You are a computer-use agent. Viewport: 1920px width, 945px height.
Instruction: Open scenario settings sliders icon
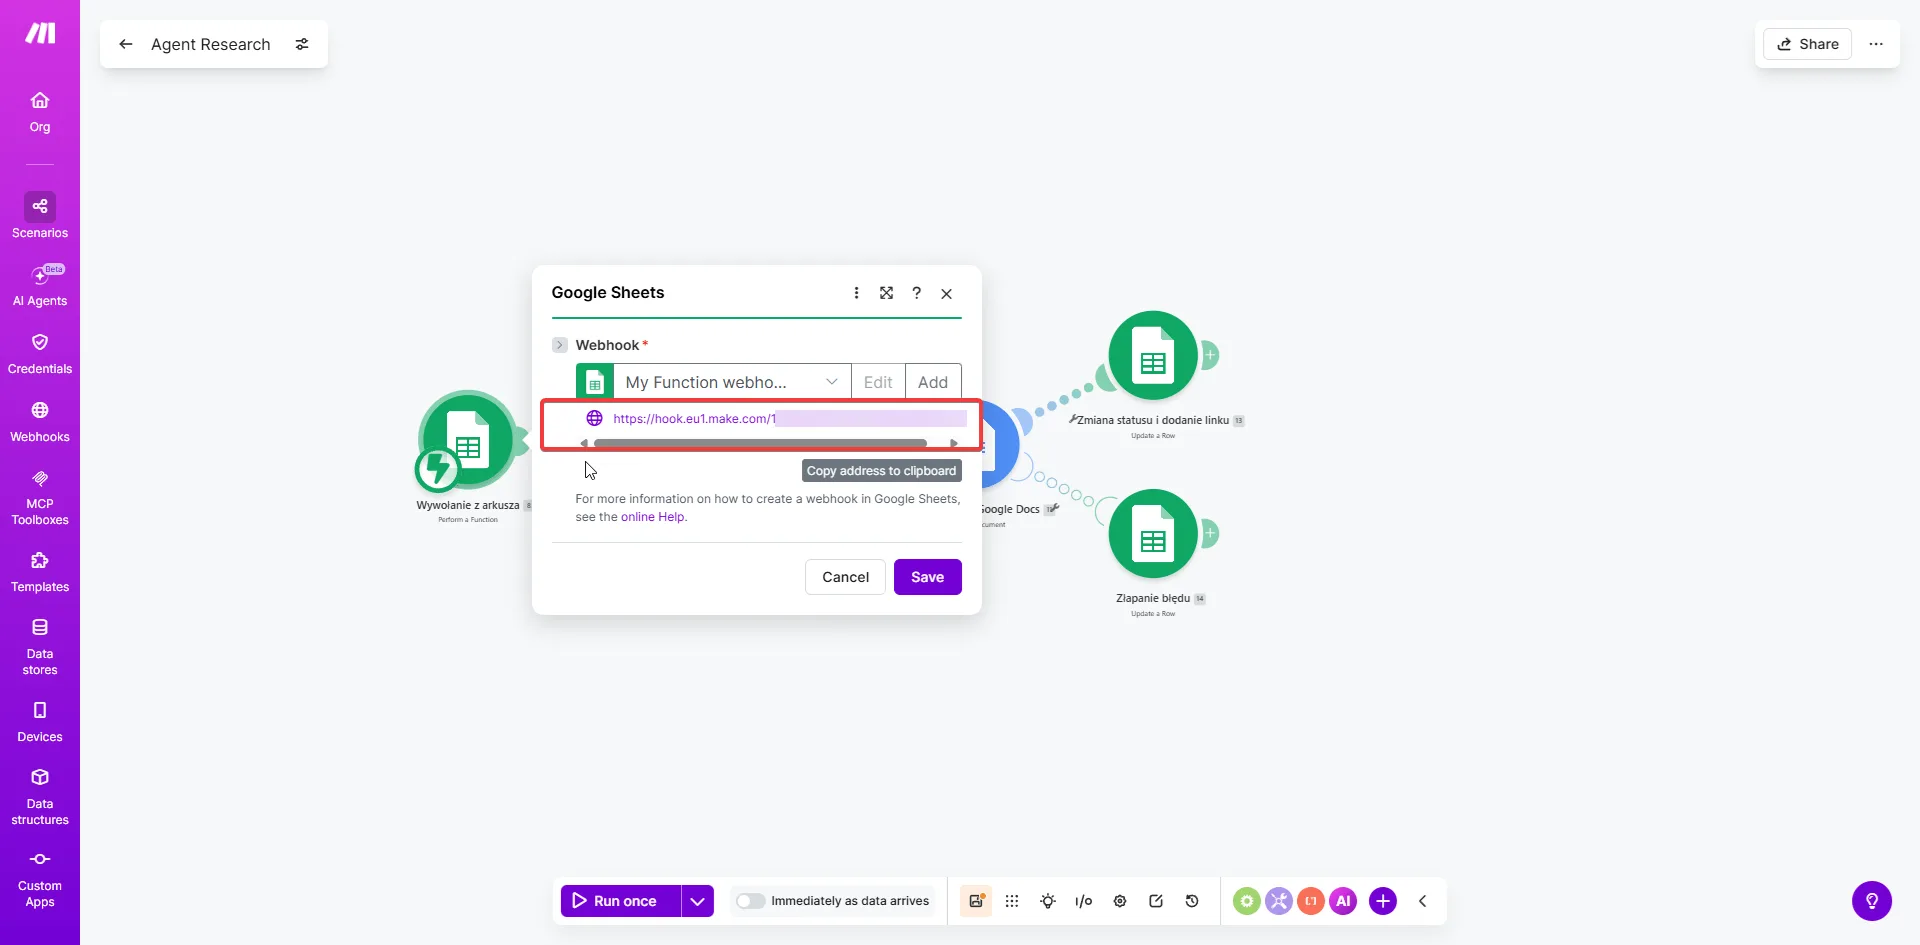pyautogui.click(x=302, y=44)
